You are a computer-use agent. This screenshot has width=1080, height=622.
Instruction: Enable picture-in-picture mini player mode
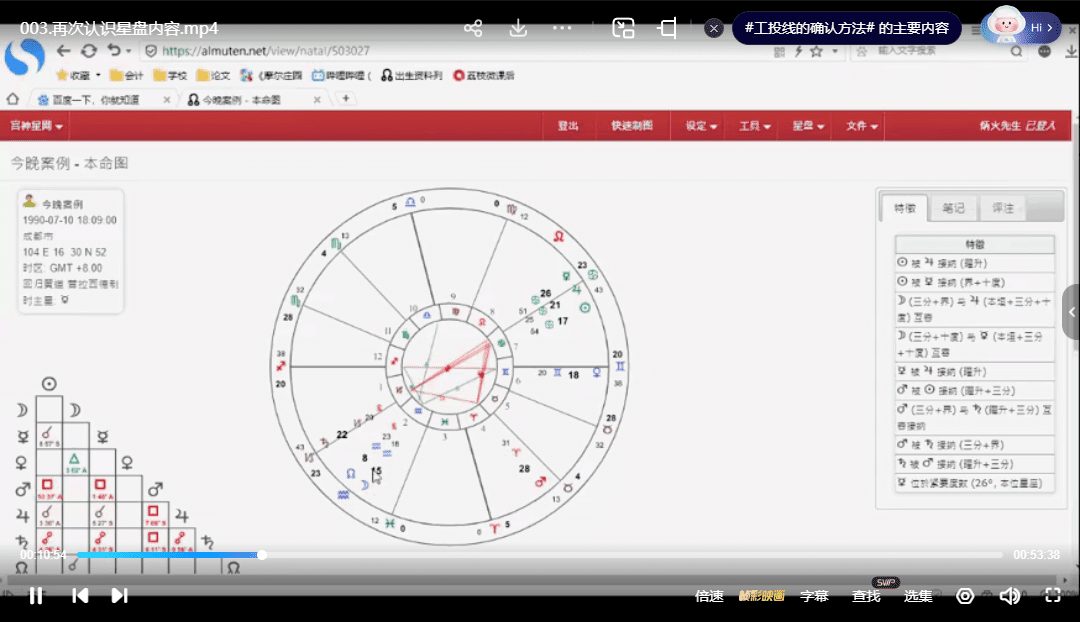[x=623, y=28]
